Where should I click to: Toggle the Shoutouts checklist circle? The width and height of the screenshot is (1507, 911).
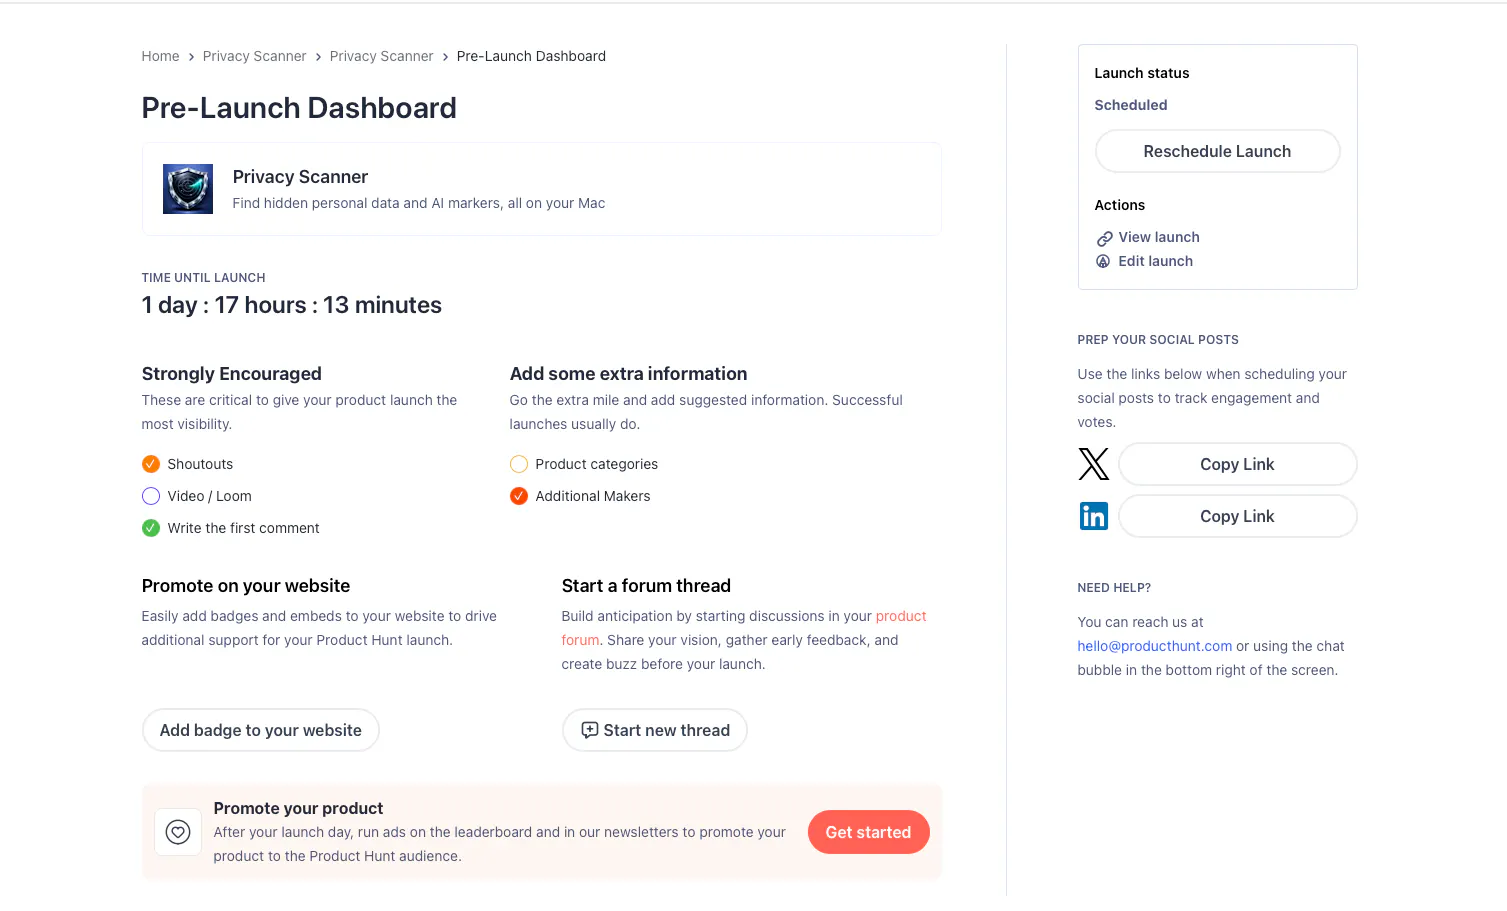[151, 464]
